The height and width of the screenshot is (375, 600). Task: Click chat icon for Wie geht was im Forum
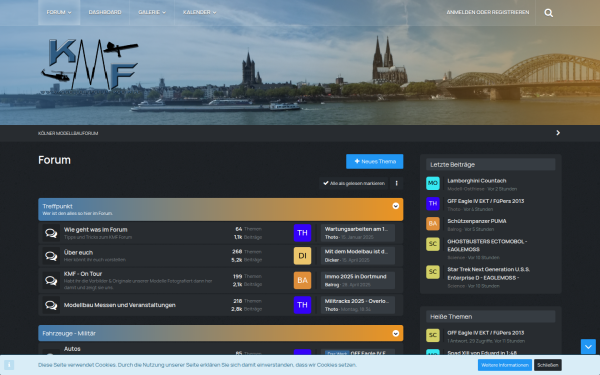(x=51, y=233)
